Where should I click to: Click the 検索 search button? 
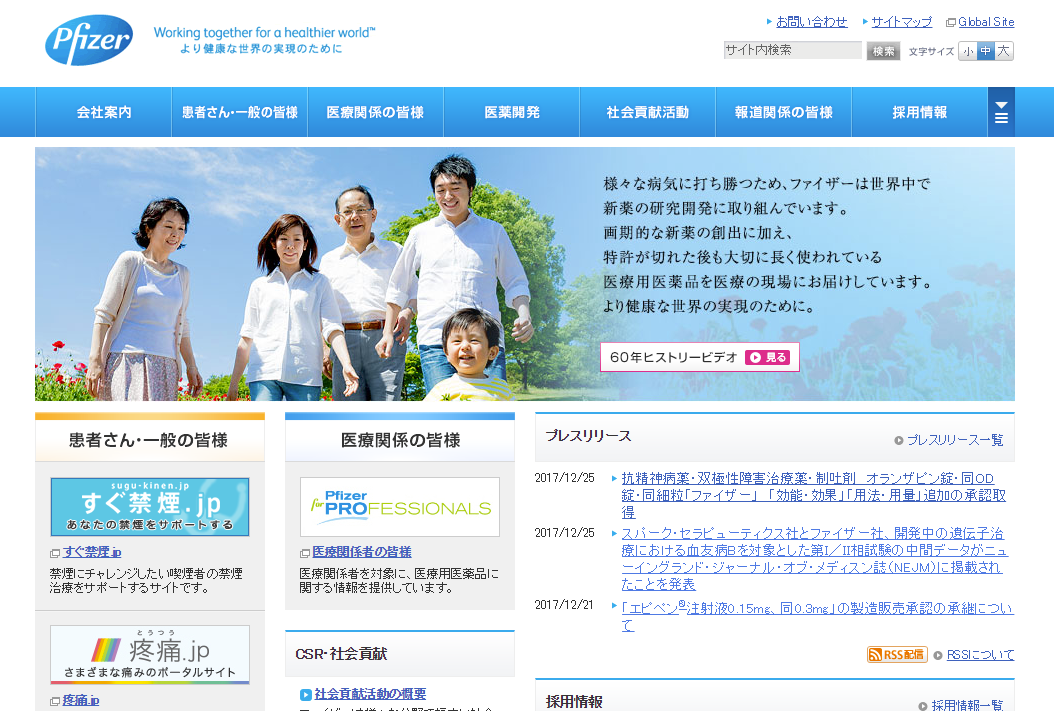pyautogui.click(x=883, y=51)
